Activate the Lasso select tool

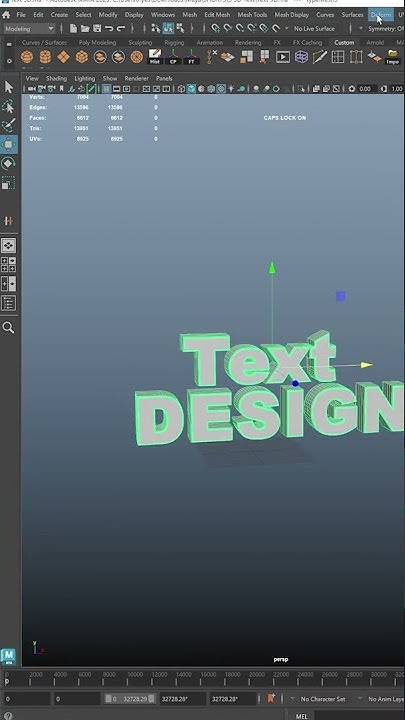pyautogui.click(x=9, y=107)
